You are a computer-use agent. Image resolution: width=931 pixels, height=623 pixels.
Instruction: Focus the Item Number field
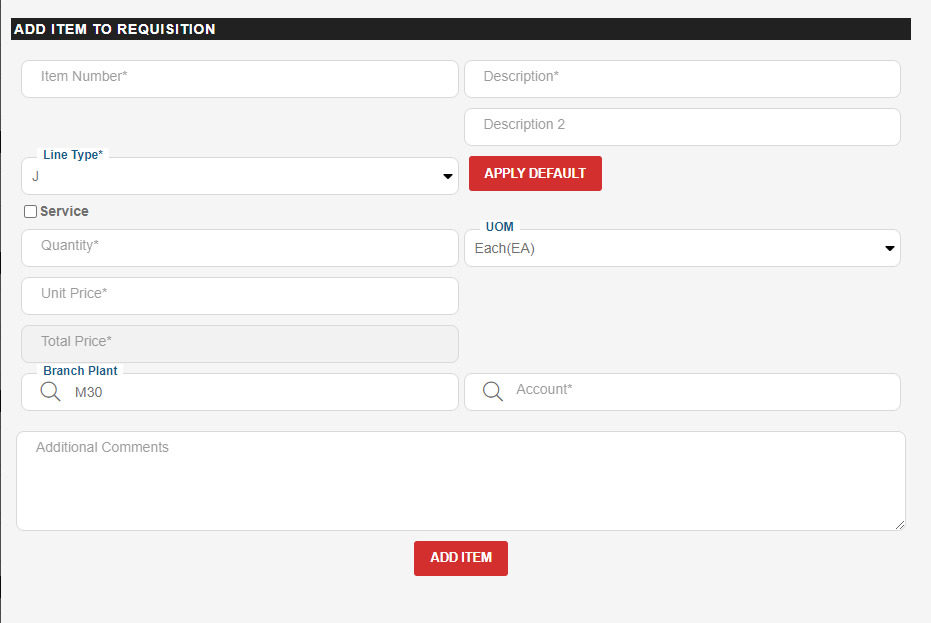239,78
